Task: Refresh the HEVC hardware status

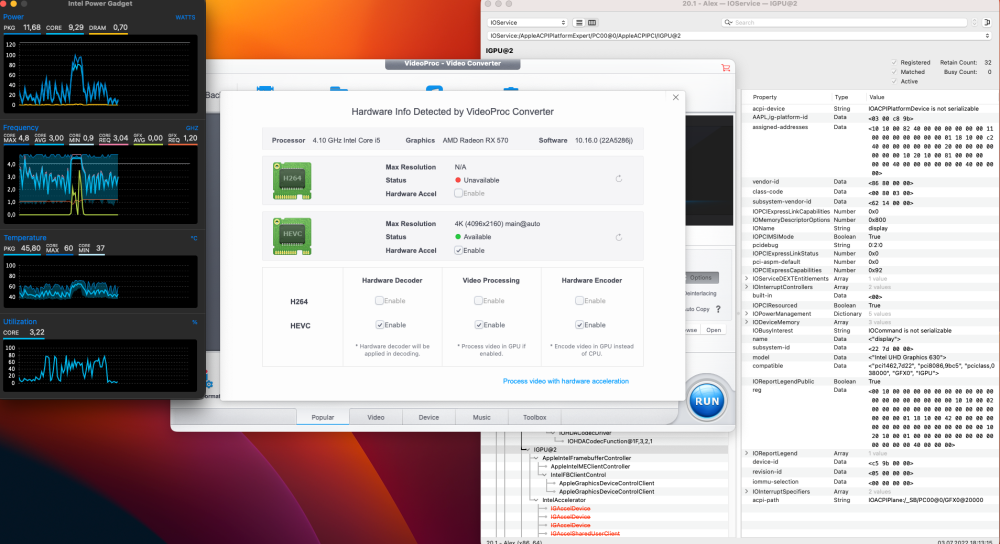Action: (619, 237)
